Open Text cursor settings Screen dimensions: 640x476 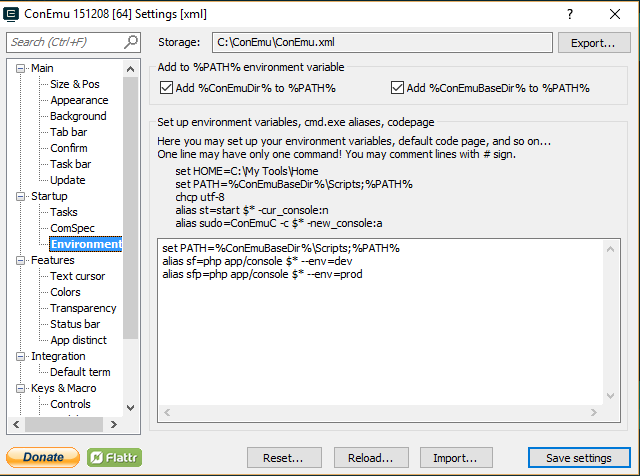78,276
